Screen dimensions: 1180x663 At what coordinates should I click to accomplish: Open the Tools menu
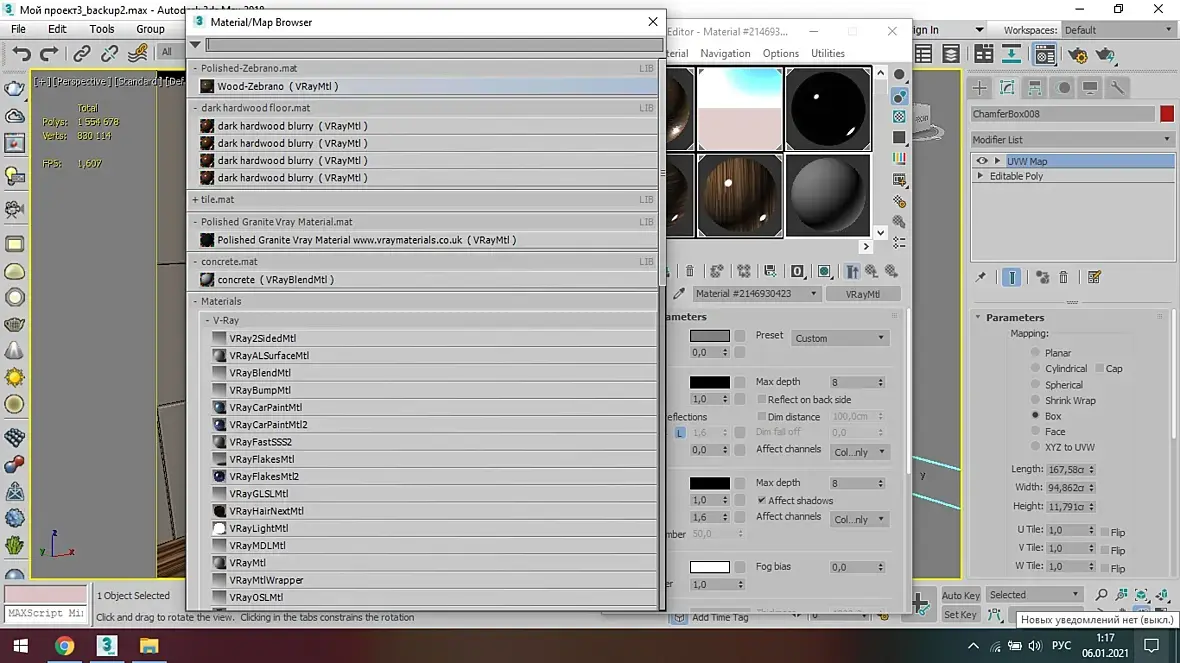(x=102, y=29)
